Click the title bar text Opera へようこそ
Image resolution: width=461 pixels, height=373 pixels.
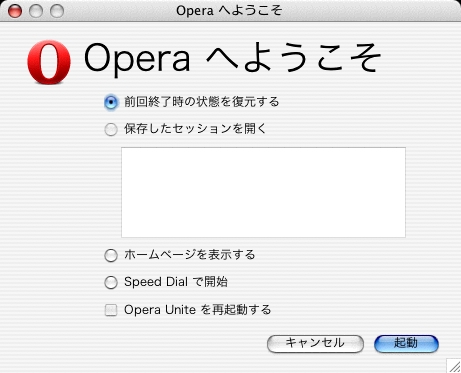229,11
